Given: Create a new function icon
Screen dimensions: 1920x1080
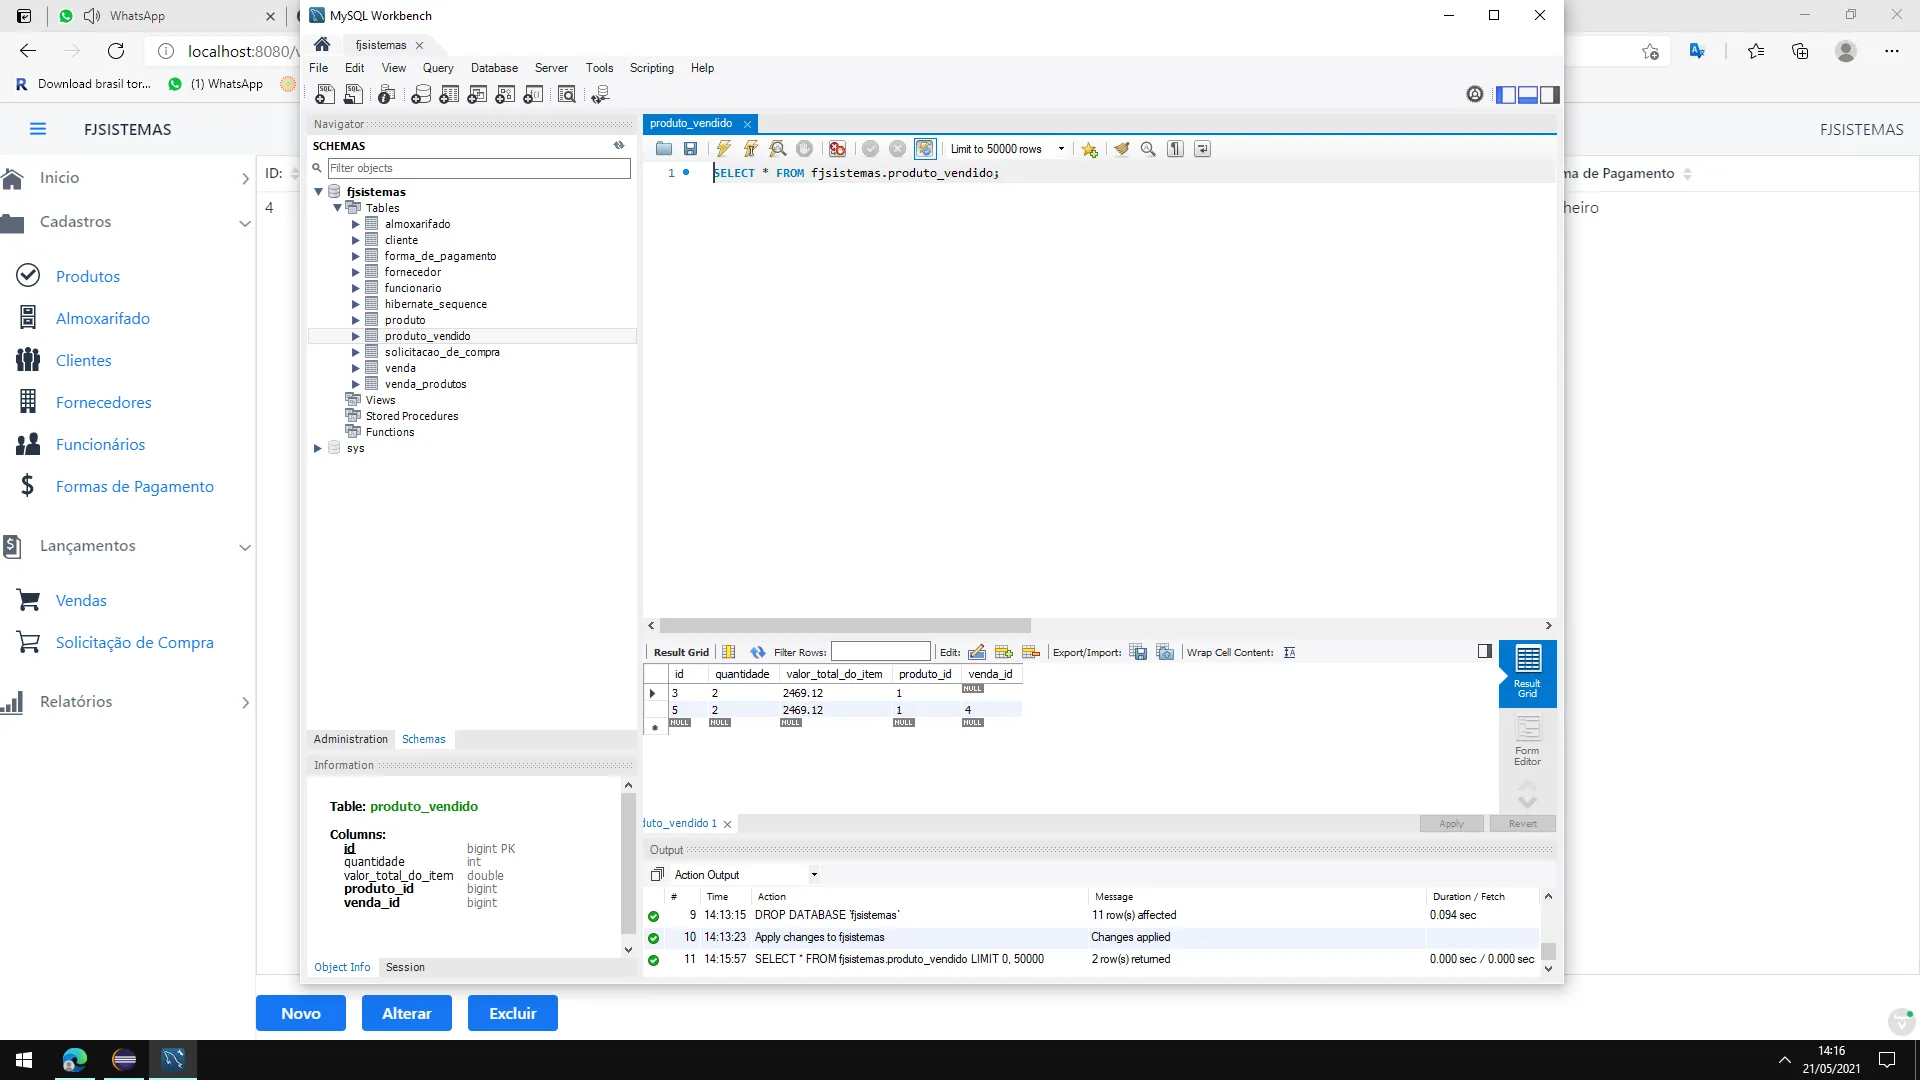Looking at the screenshot, I should pos(533,94).
